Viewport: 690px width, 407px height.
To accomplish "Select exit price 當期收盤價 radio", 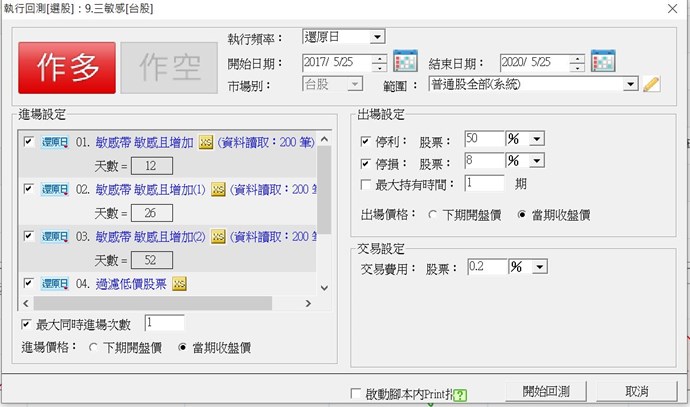I will click(x=521, y=215).
